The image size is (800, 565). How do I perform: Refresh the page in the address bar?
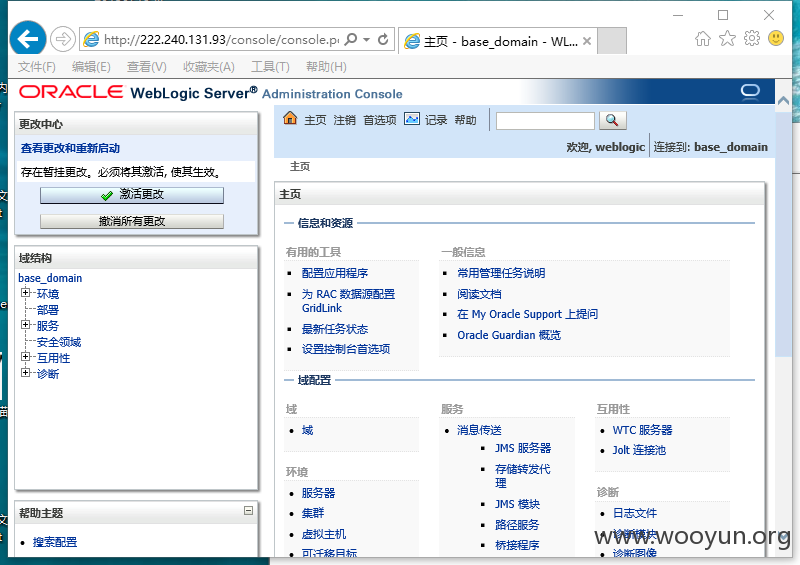pyautogui.click(x=383, y=39)
